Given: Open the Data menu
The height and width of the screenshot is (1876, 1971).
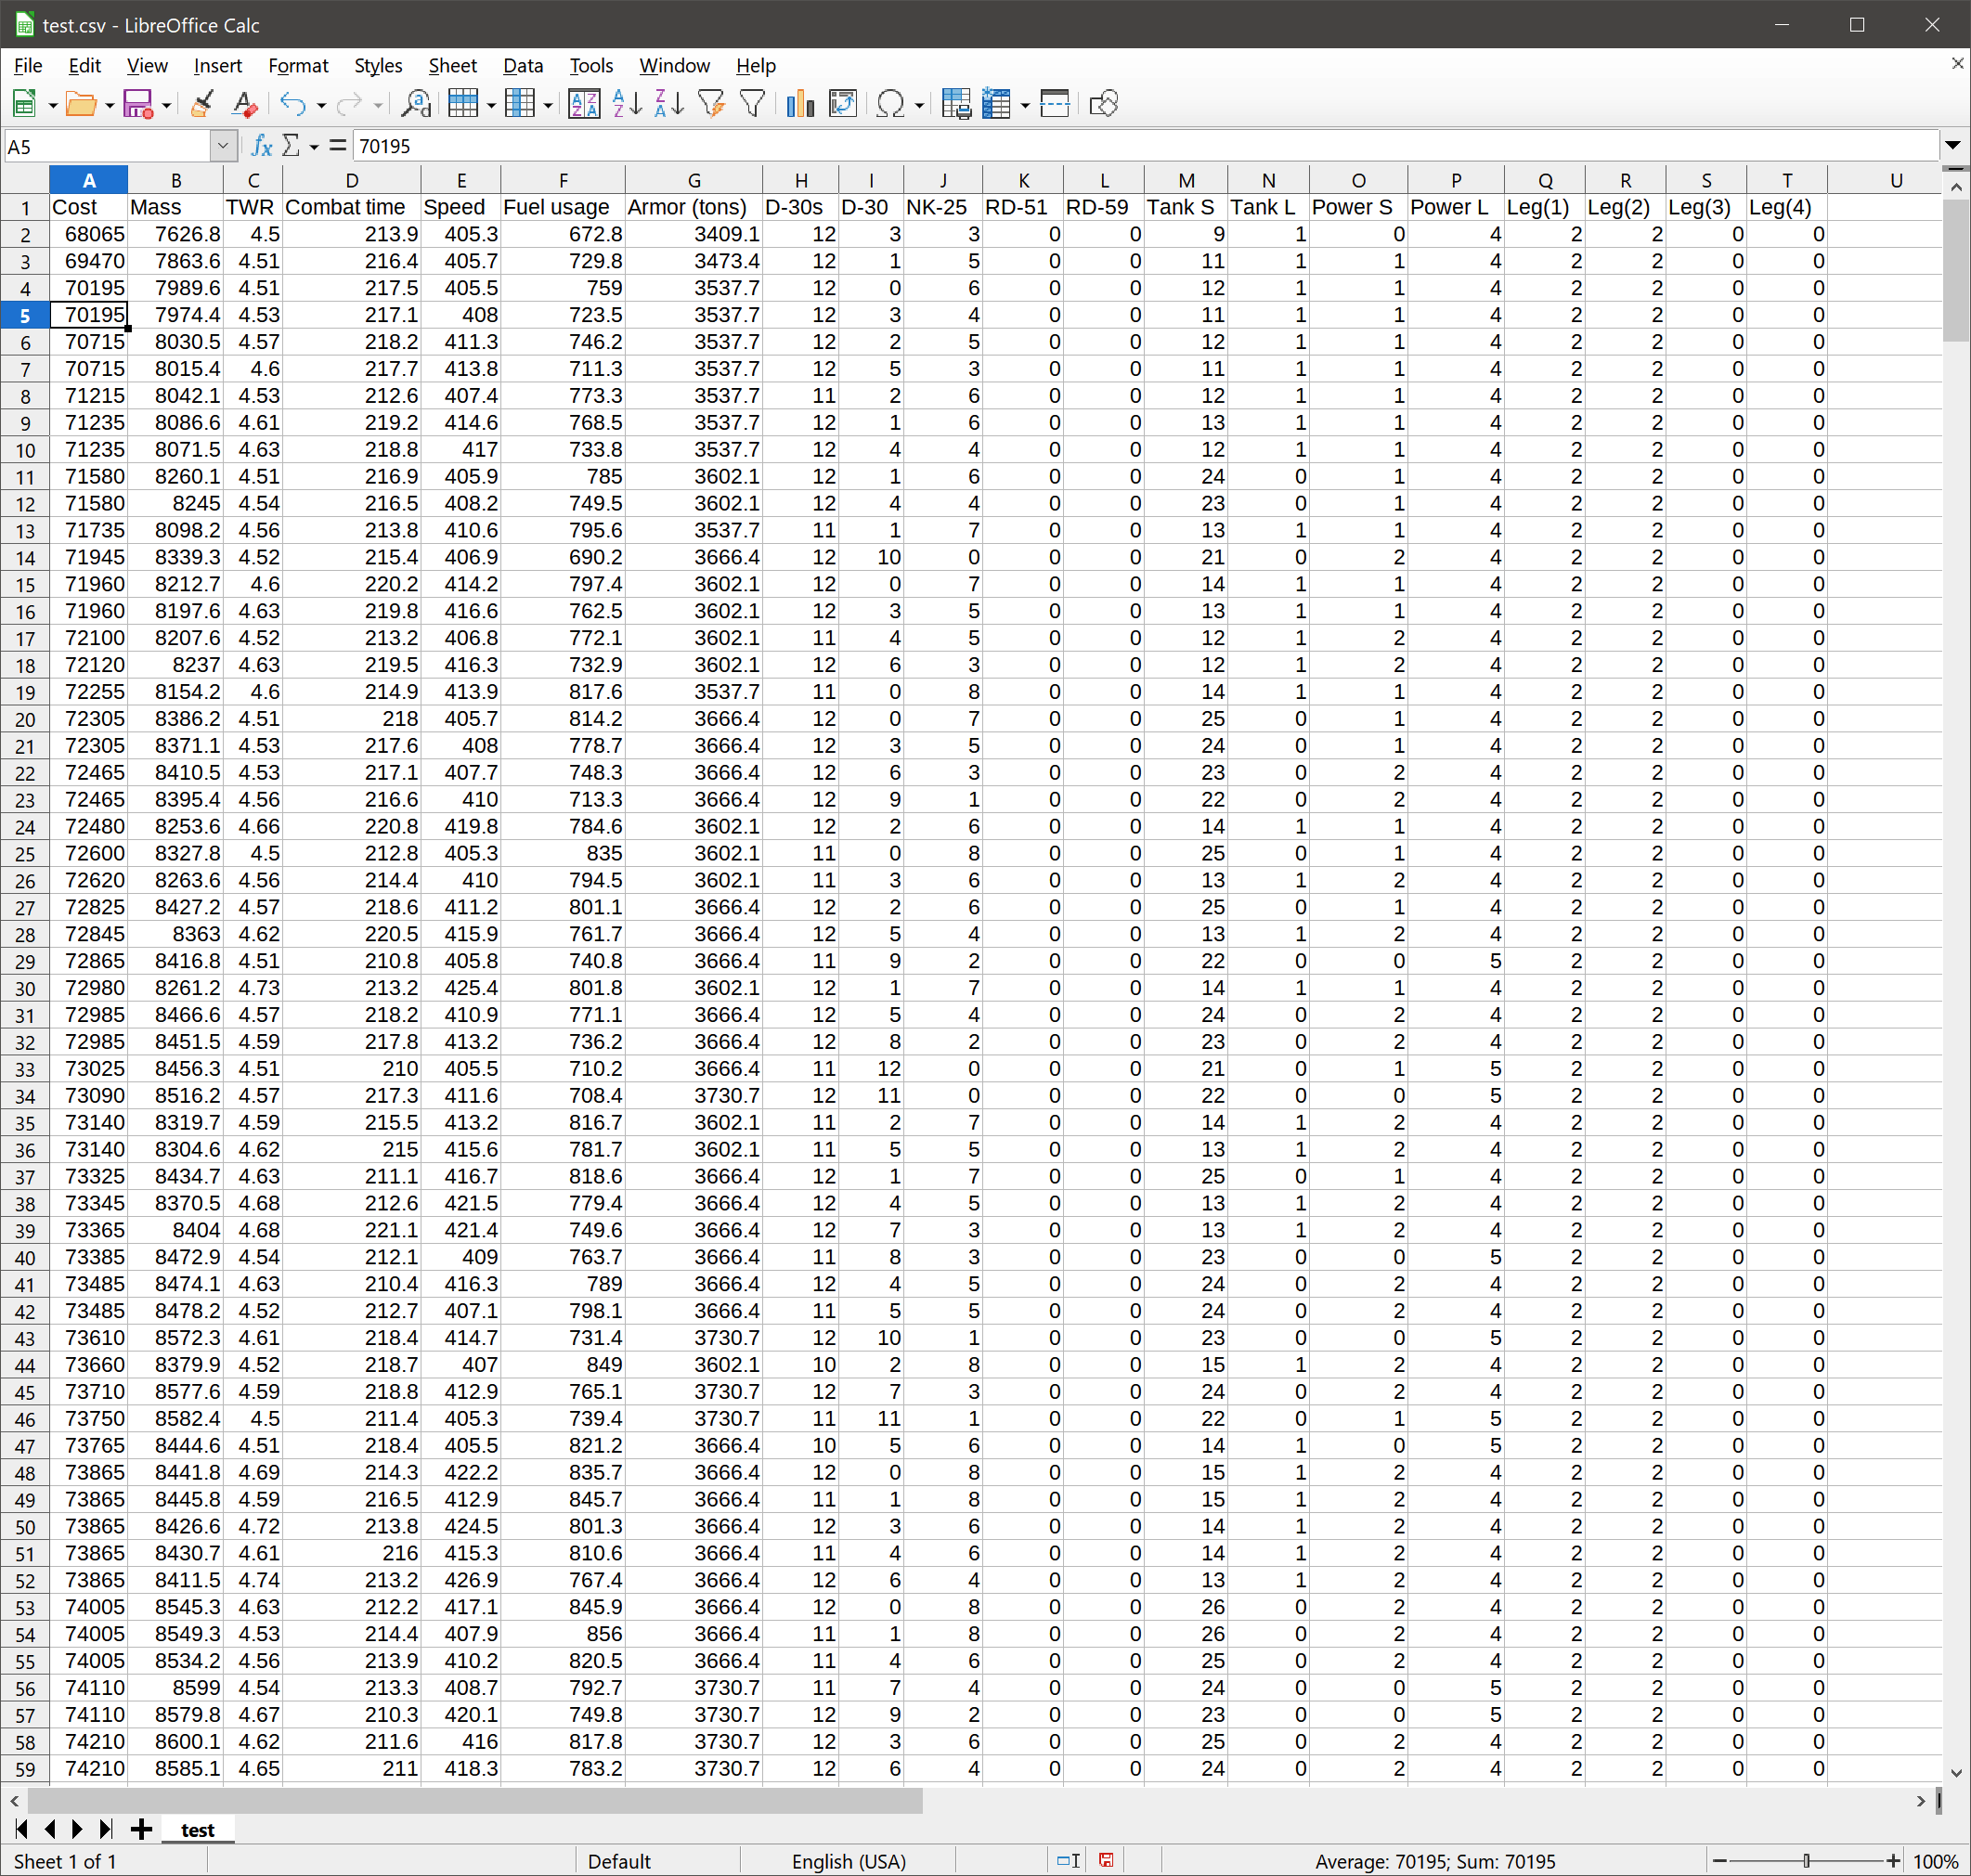Looking at the screenshot, I should (x=523, y=66).
